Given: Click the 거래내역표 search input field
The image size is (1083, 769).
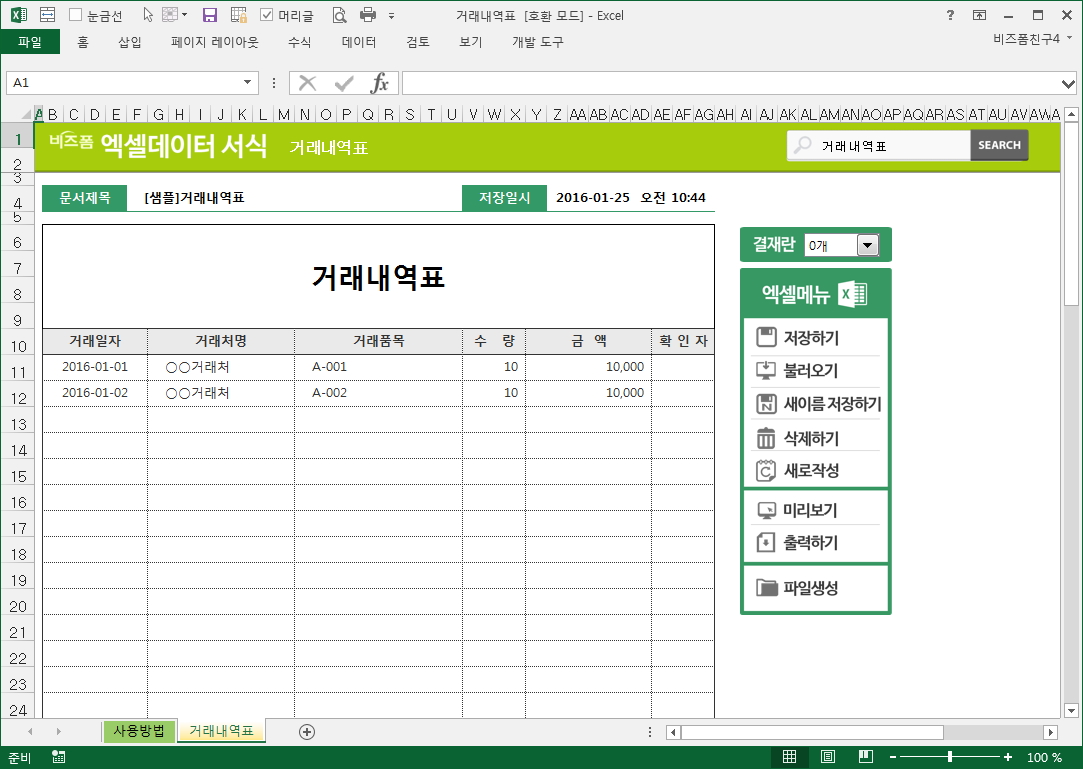Looking at the screenshot, I should tap(890, 146).
